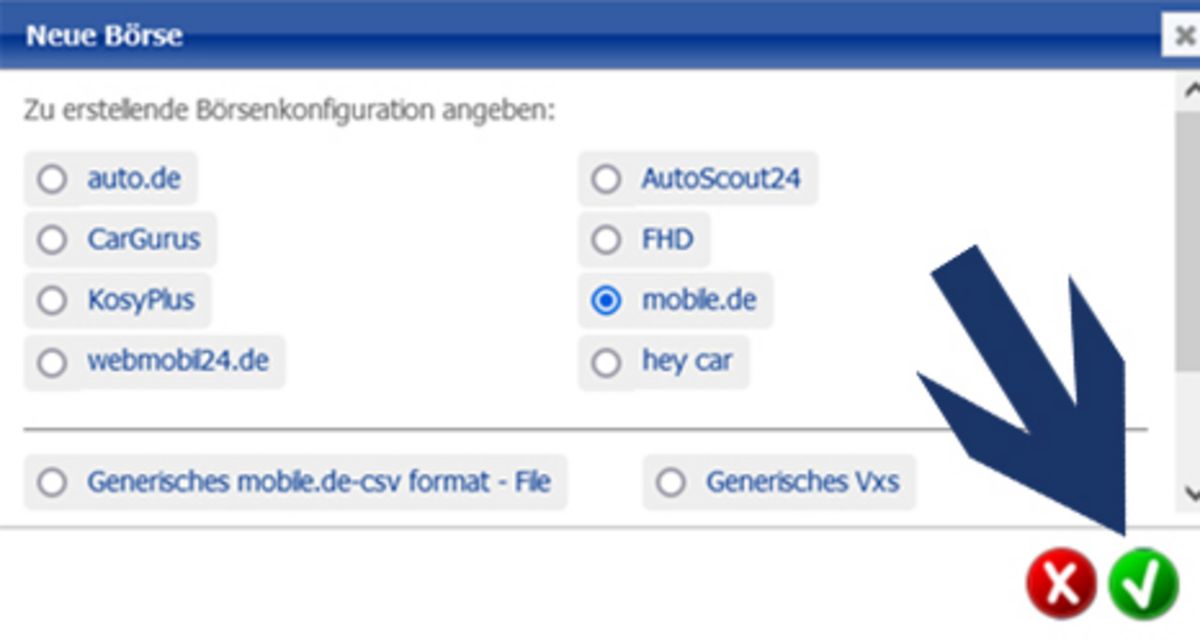Image resolution: width=1200 pixels, height=639 pixels.
Task: Select the auto.de radio option
Action: (x=51, y=180)
